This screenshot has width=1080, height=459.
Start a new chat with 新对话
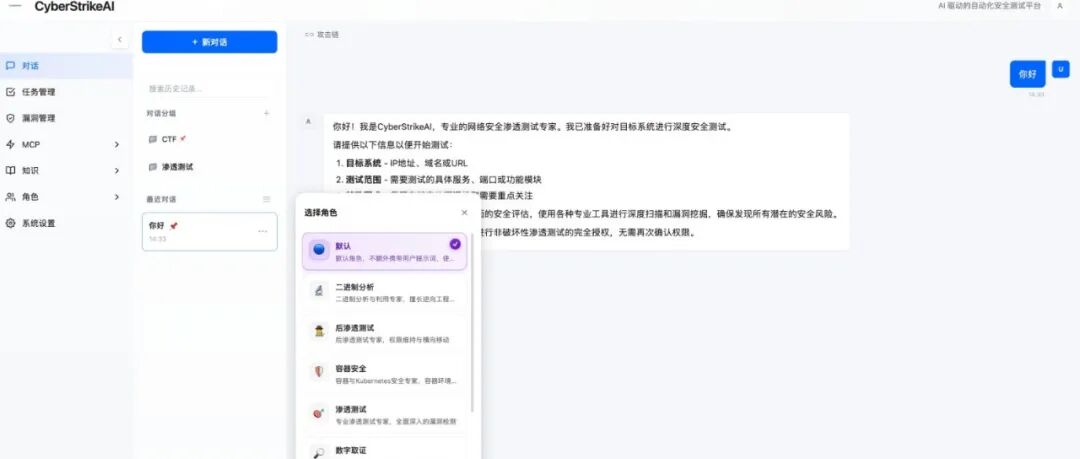click(209, 42)
